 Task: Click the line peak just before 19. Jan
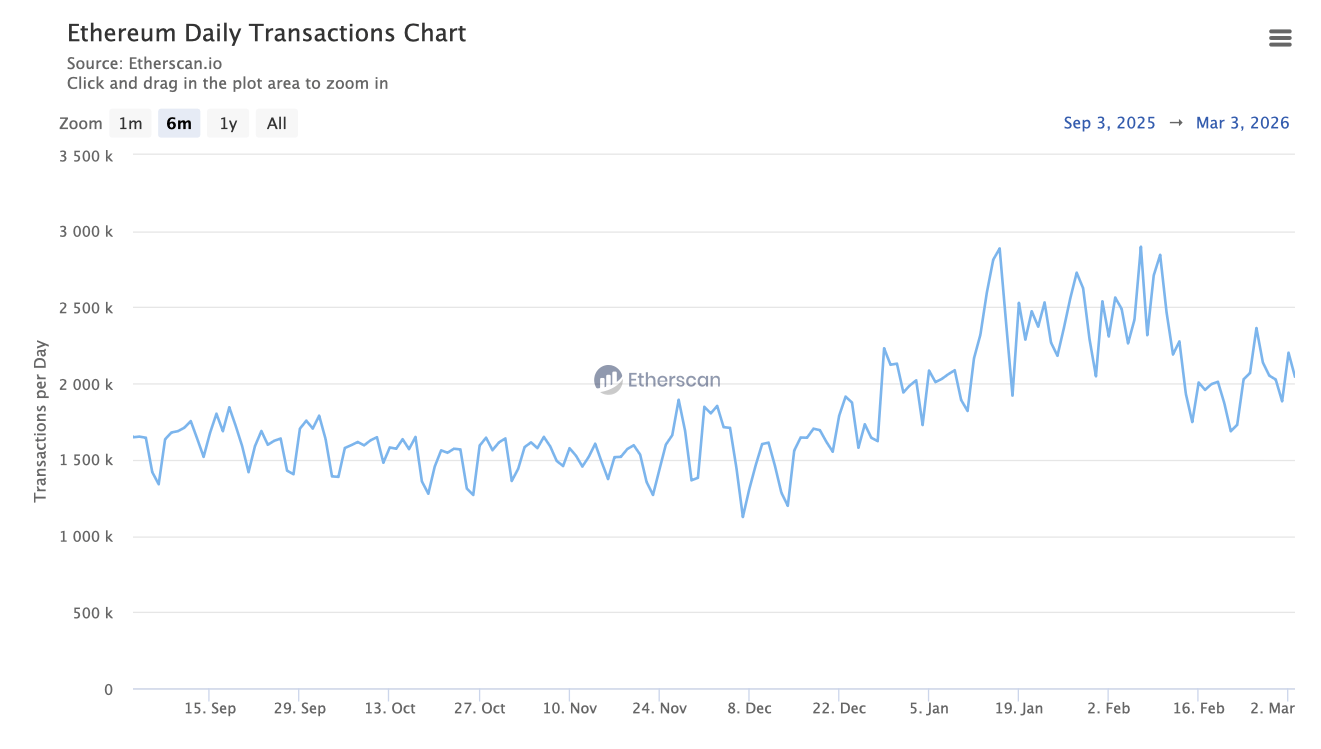[x=999, y=249]
